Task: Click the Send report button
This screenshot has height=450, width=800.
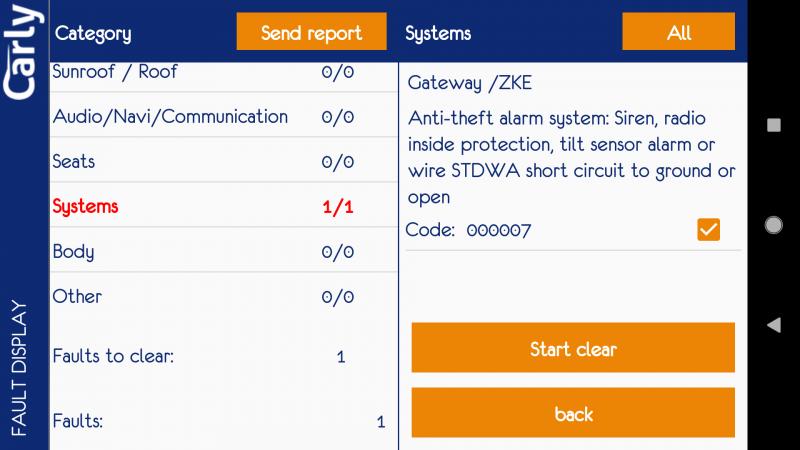Action: pyautogui.click(x=311, y=33)
